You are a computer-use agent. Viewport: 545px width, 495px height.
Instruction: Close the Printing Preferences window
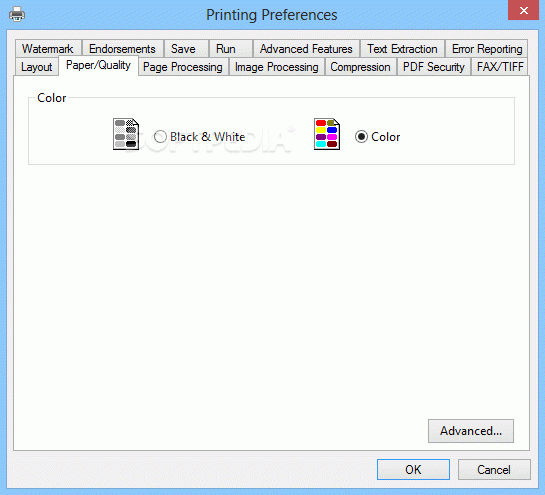tap(523, 10)
